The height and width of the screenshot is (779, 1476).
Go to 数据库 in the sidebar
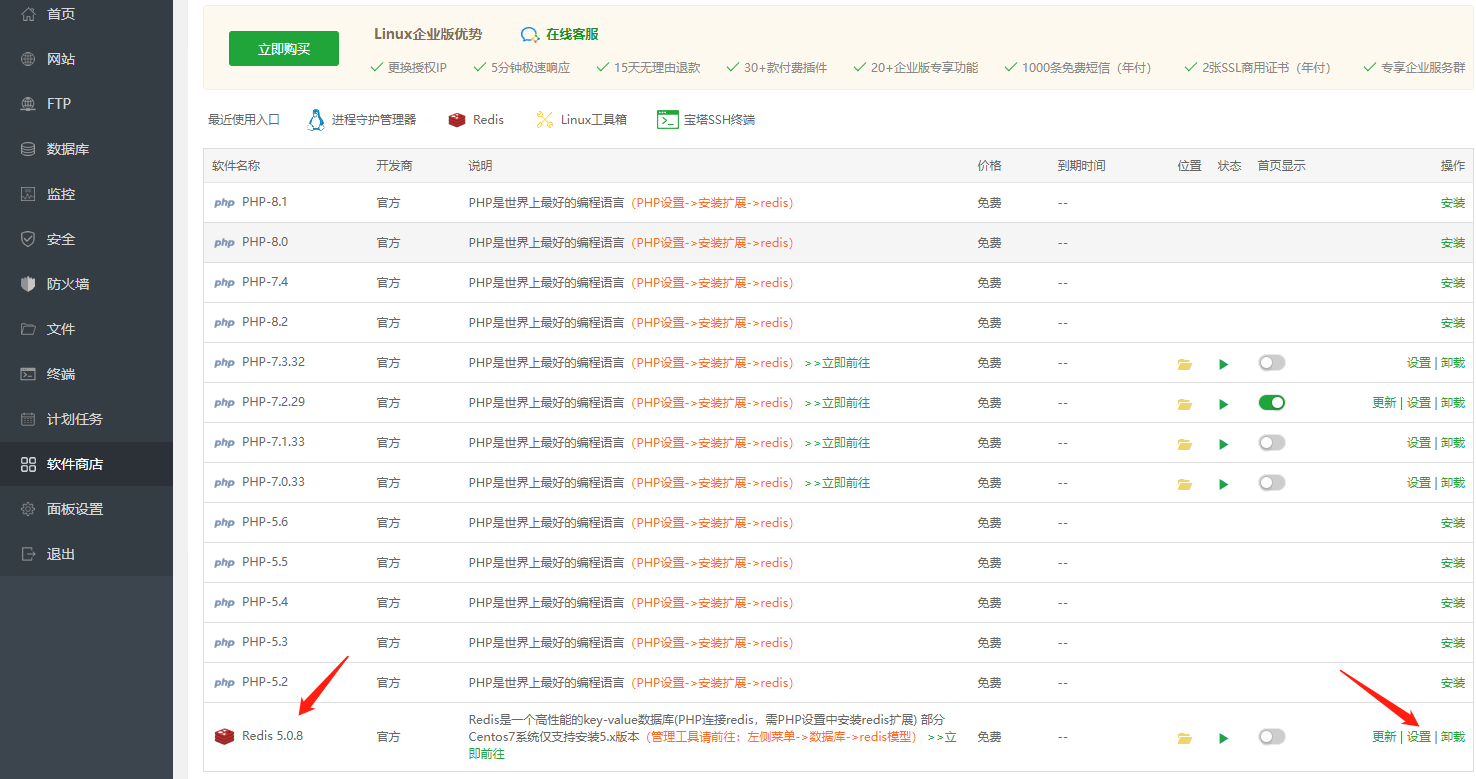pyautogui.click(x=67, y=149)
